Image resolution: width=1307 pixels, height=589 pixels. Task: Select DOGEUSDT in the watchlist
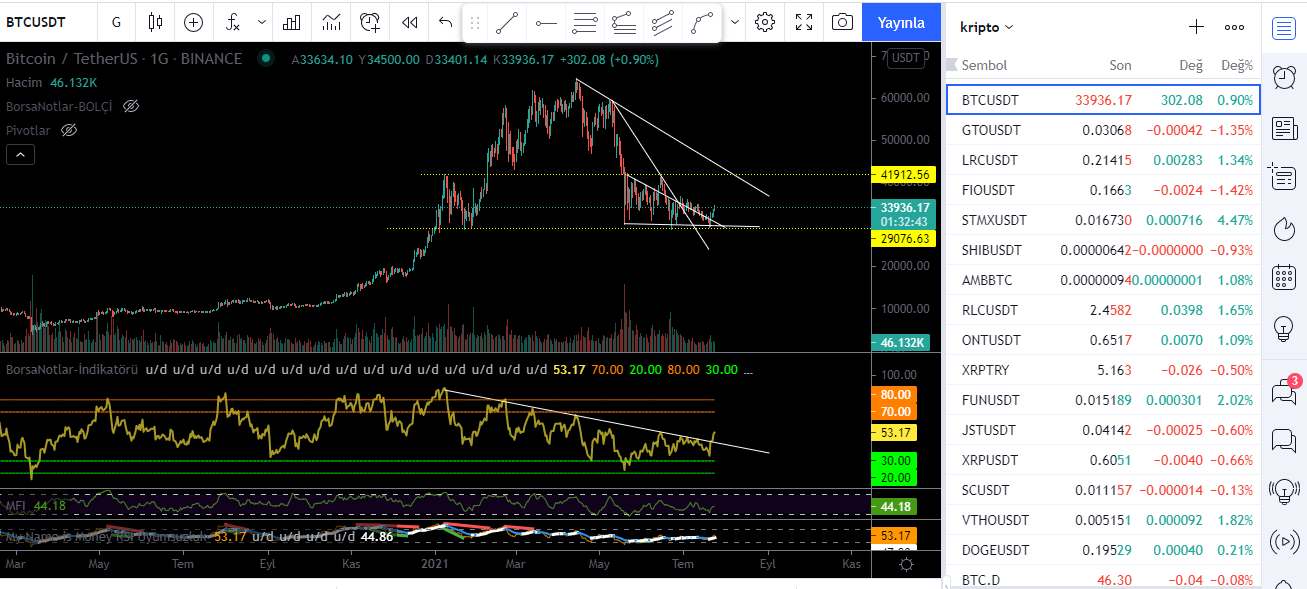(1103, 550)
